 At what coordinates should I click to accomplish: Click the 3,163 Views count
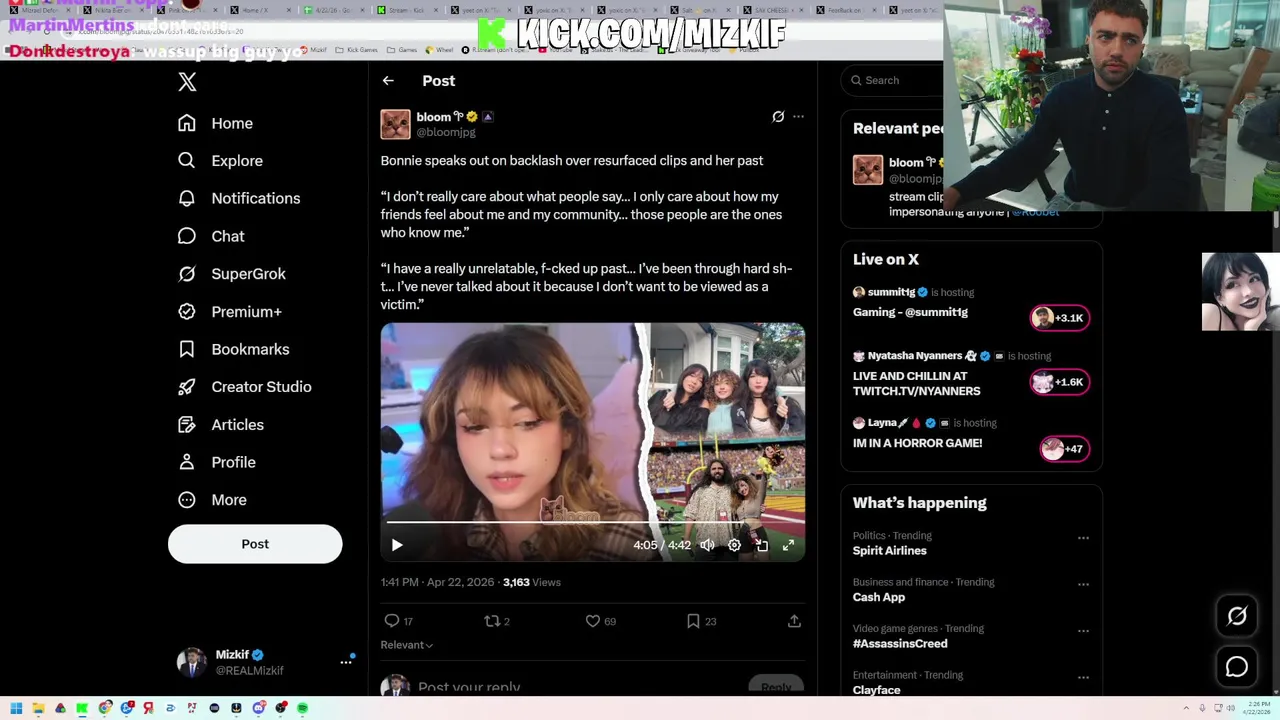(x=532, y=582)
